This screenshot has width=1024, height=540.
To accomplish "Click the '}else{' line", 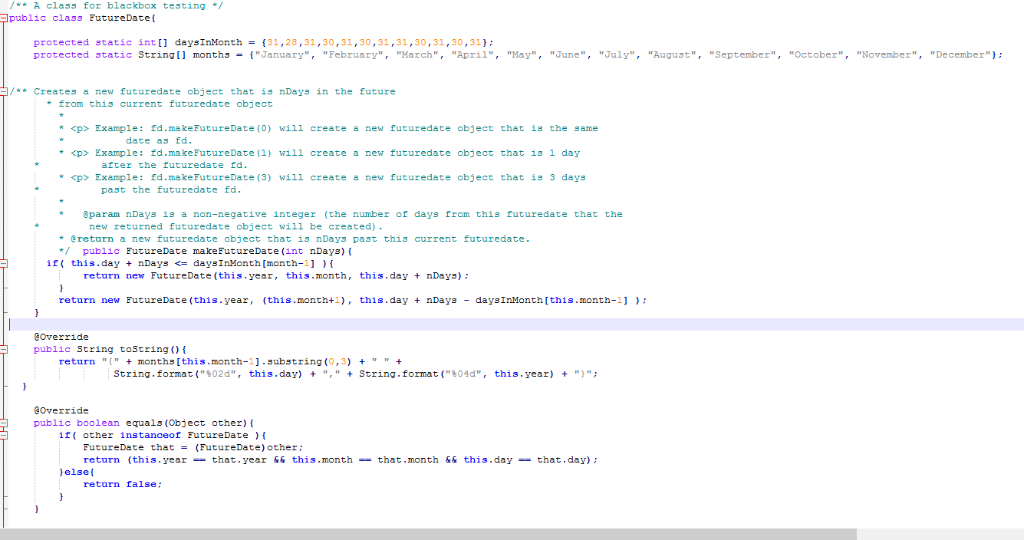I will point(76,472).
